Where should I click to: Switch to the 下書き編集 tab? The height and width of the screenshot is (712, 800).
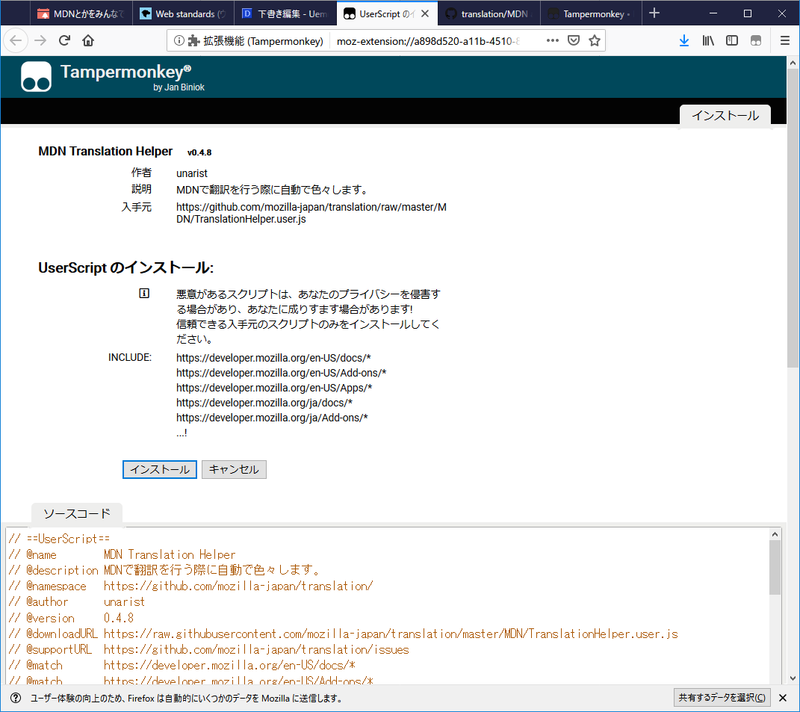pyautogui.click(x=285, y=14)
